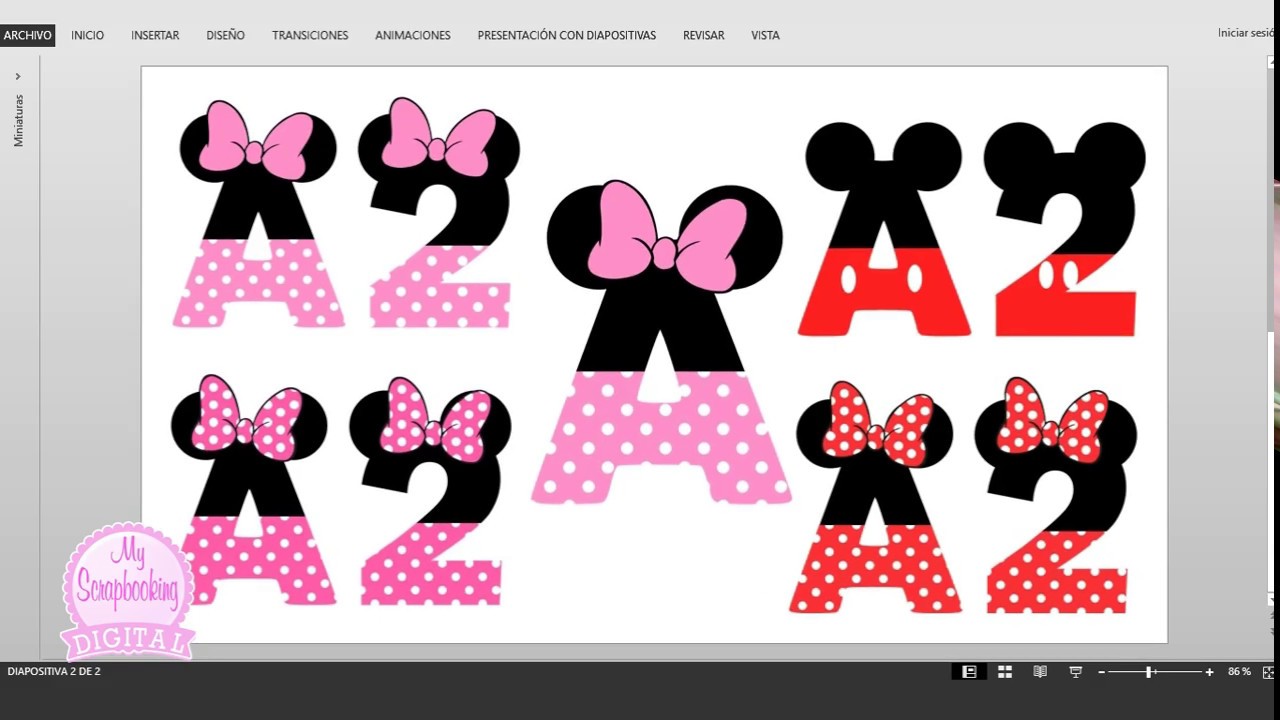The image size is (1280, 720).
Task: Open zoom dialog via 86 % label
Action: [1239, 672]
